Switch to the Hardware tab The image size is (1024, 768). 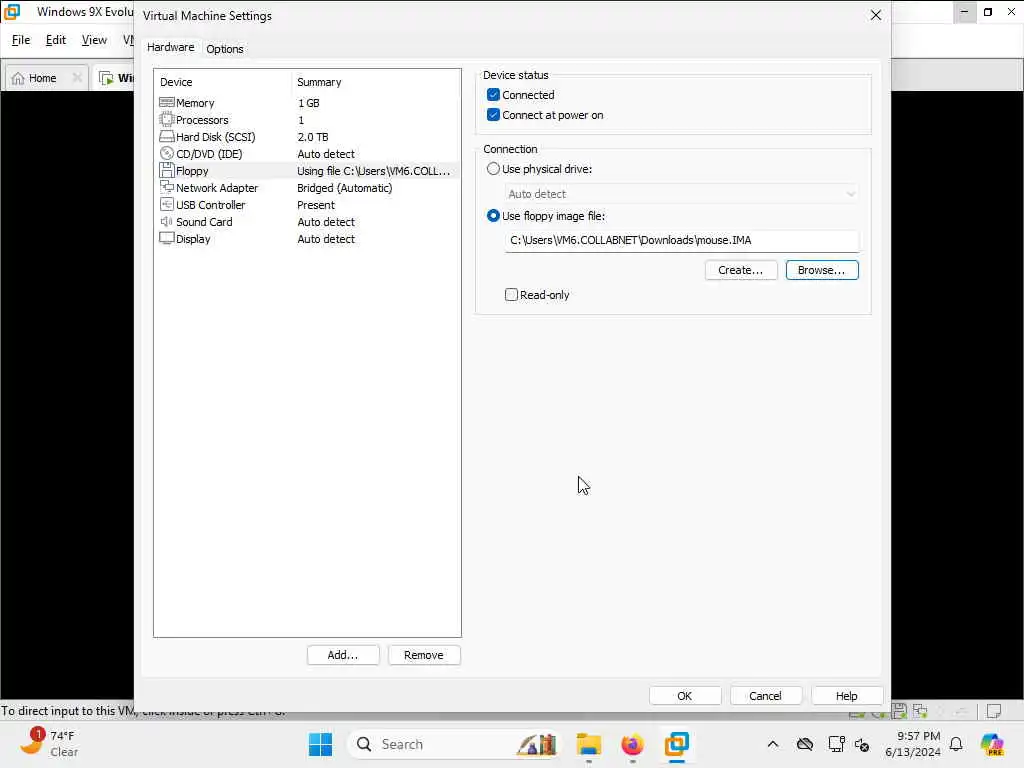tap(170, 47)
